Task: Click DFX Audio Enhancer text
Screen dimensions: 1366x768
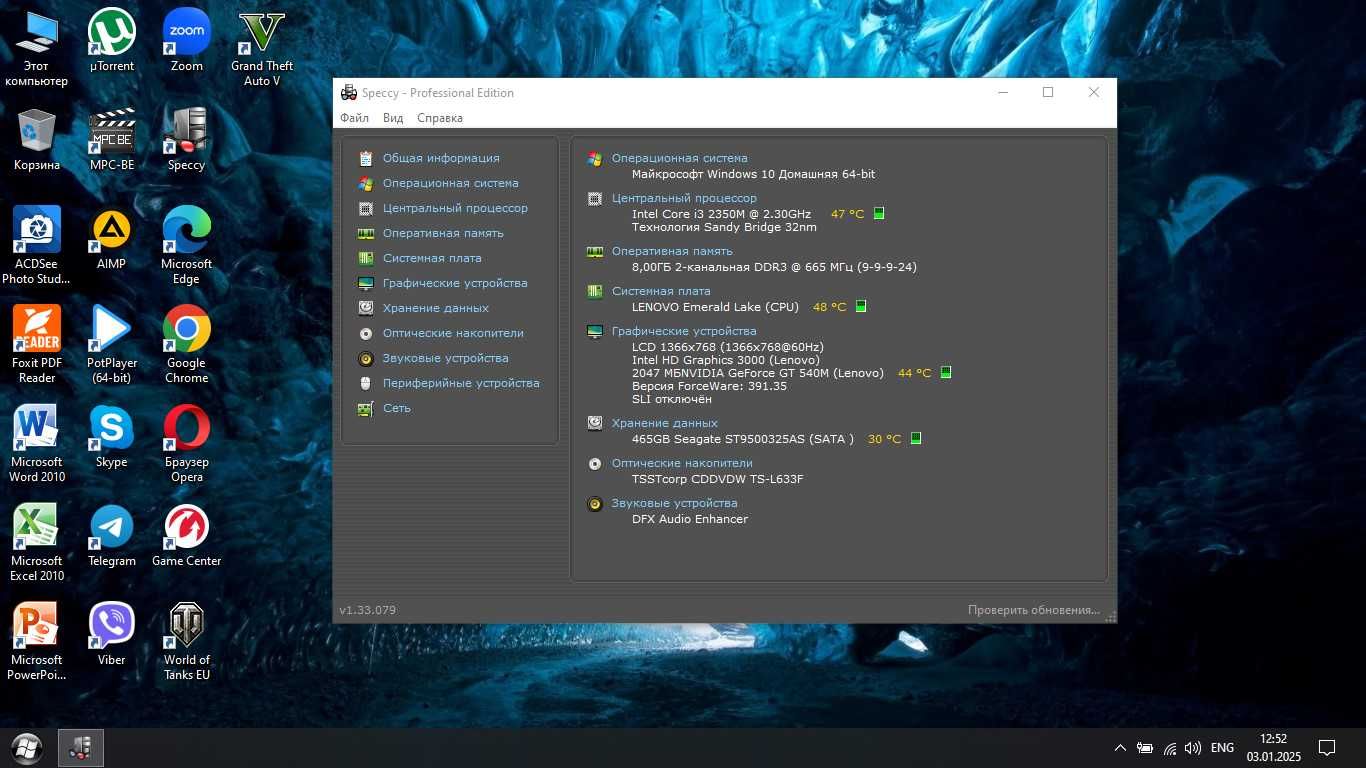Action: pos(690,519)
